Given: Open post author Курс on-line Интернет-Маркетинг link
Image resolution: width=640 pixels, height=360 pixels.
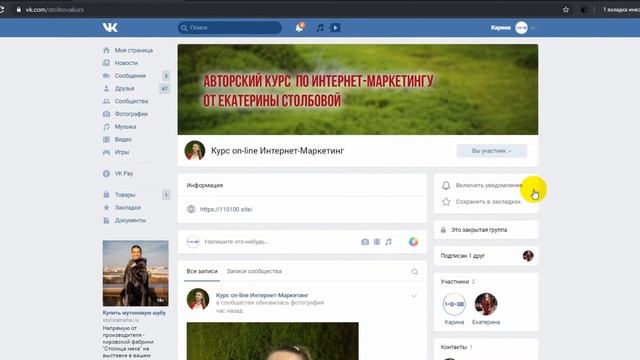Looking at the screenshot, I should (262, 295).
